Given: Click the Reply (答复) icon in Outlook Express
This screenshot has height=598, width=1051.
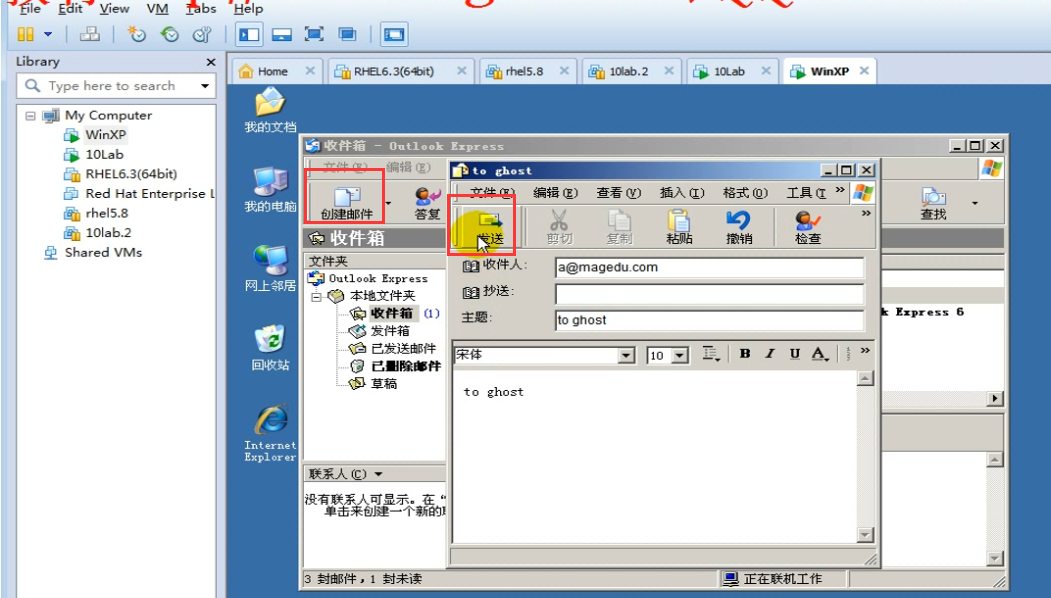Looking at the screenshot, I should (x=427, y=203).
